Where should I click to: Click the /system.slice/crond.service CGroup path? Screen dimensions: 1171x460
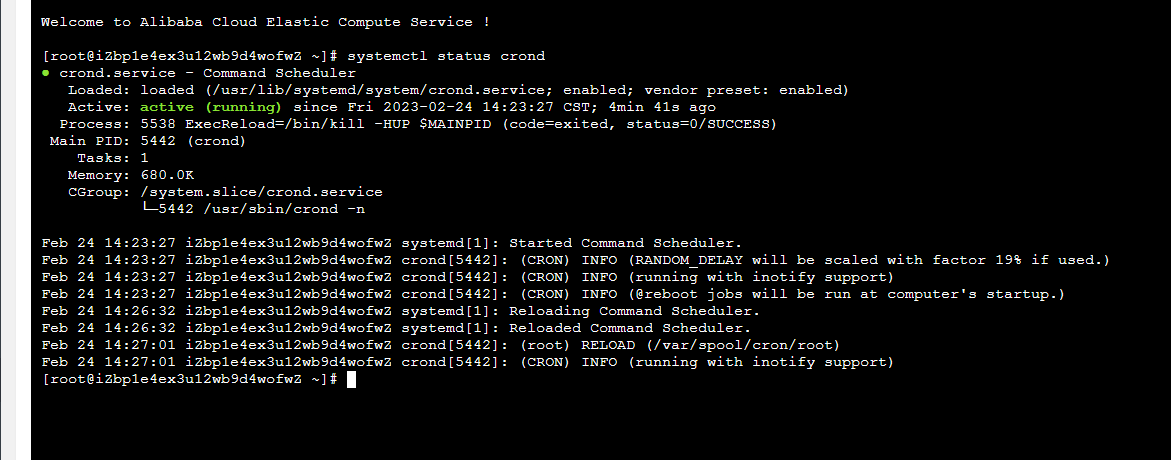pyautogui.click(x=261, y=192)
